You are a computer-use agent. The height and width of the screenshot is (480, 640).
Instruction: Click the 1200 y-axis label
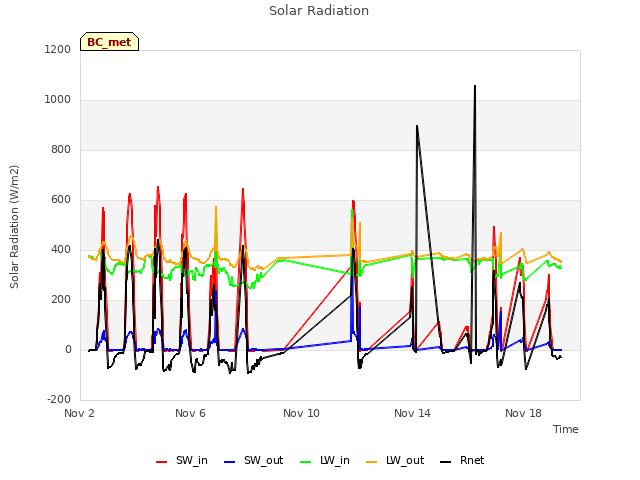[58, 49]
